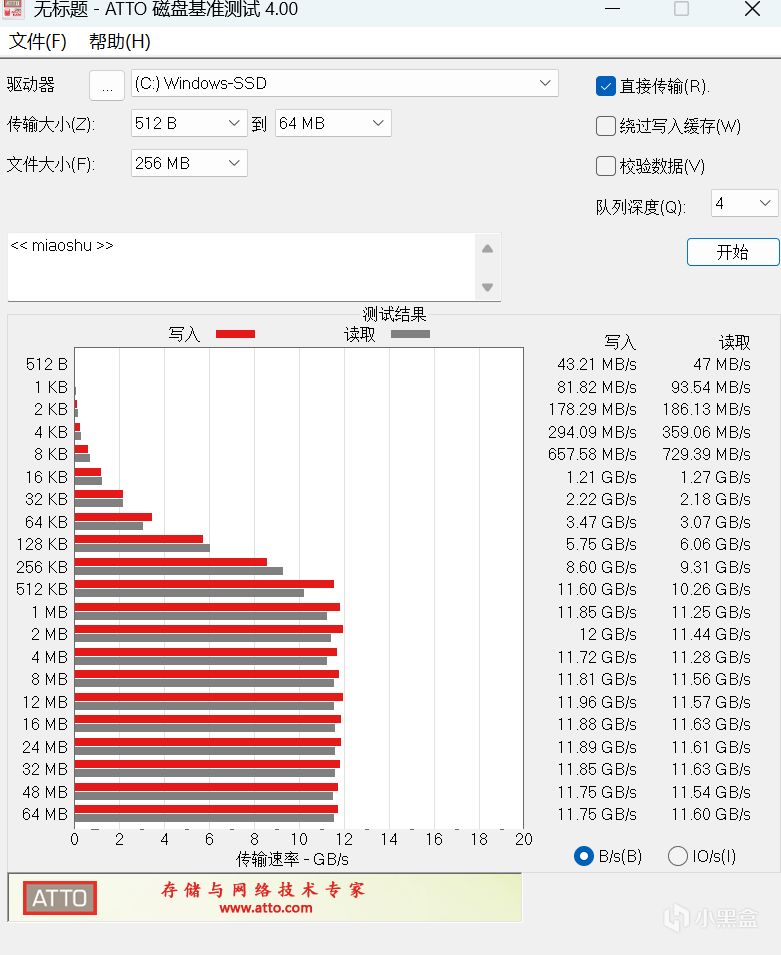Select the IO/s(I) radio button

coord(677,856)
